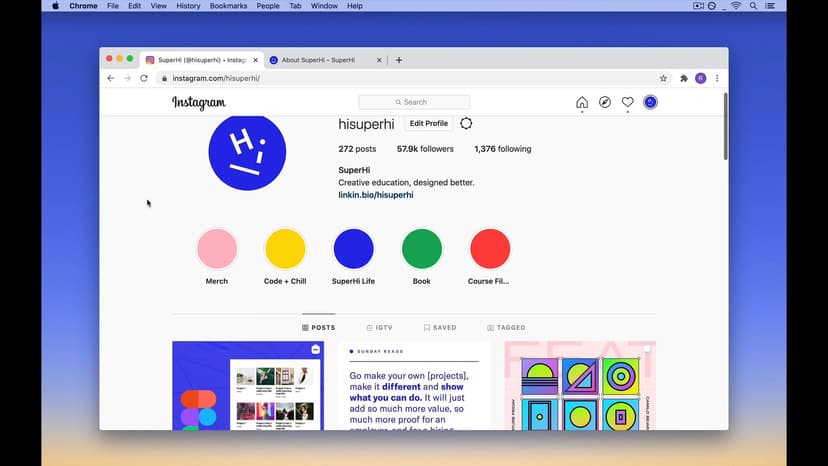
Task: Open the yellow Code + Chill highlight
Action: [285, 250]
